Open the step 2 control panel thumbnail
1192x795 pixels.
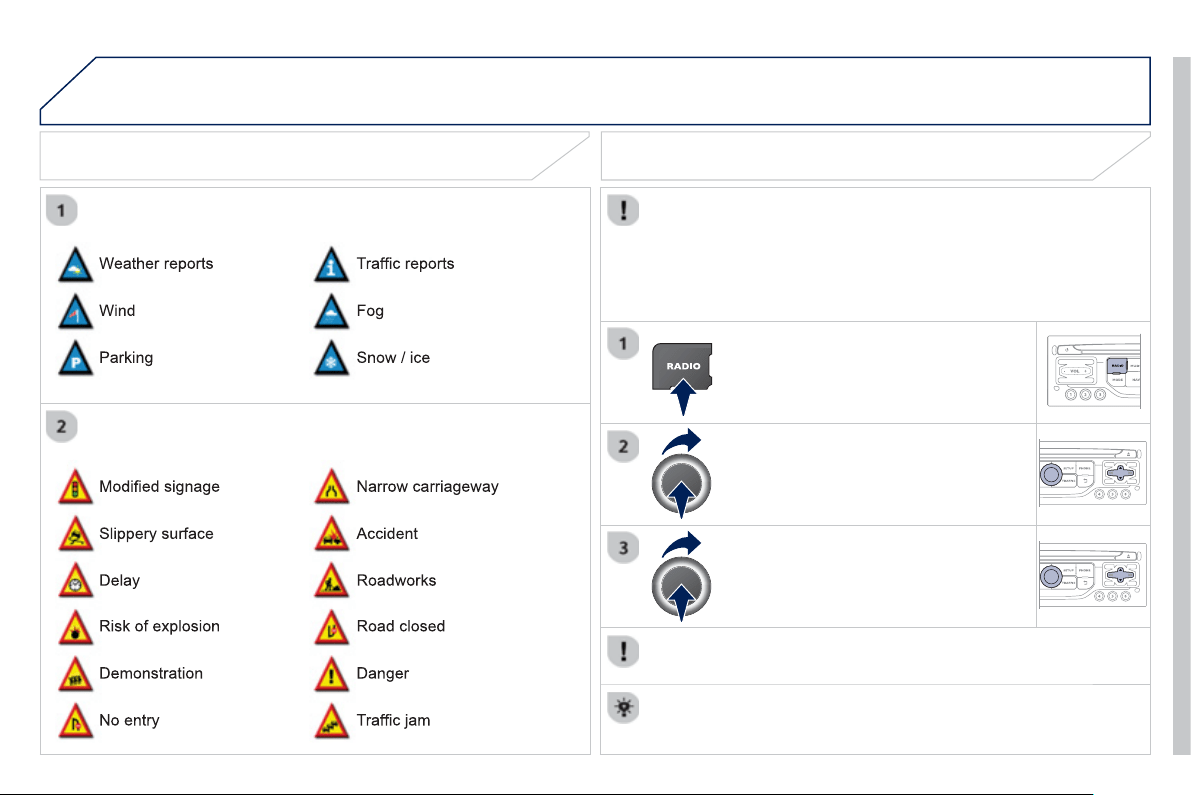pos(1093,474)
